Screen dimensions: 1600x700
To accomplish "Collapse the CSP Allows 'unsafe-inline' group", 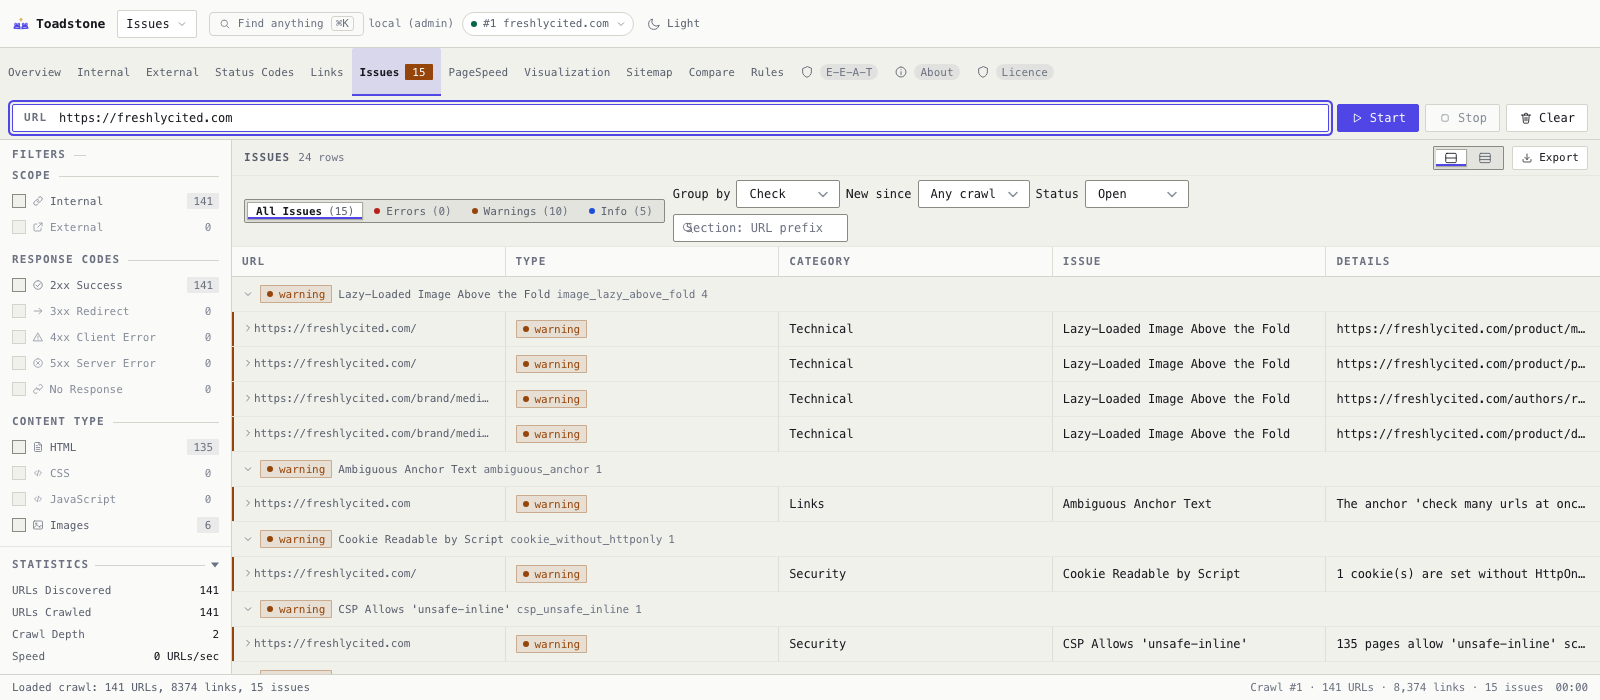I will [x=248, y=609].
